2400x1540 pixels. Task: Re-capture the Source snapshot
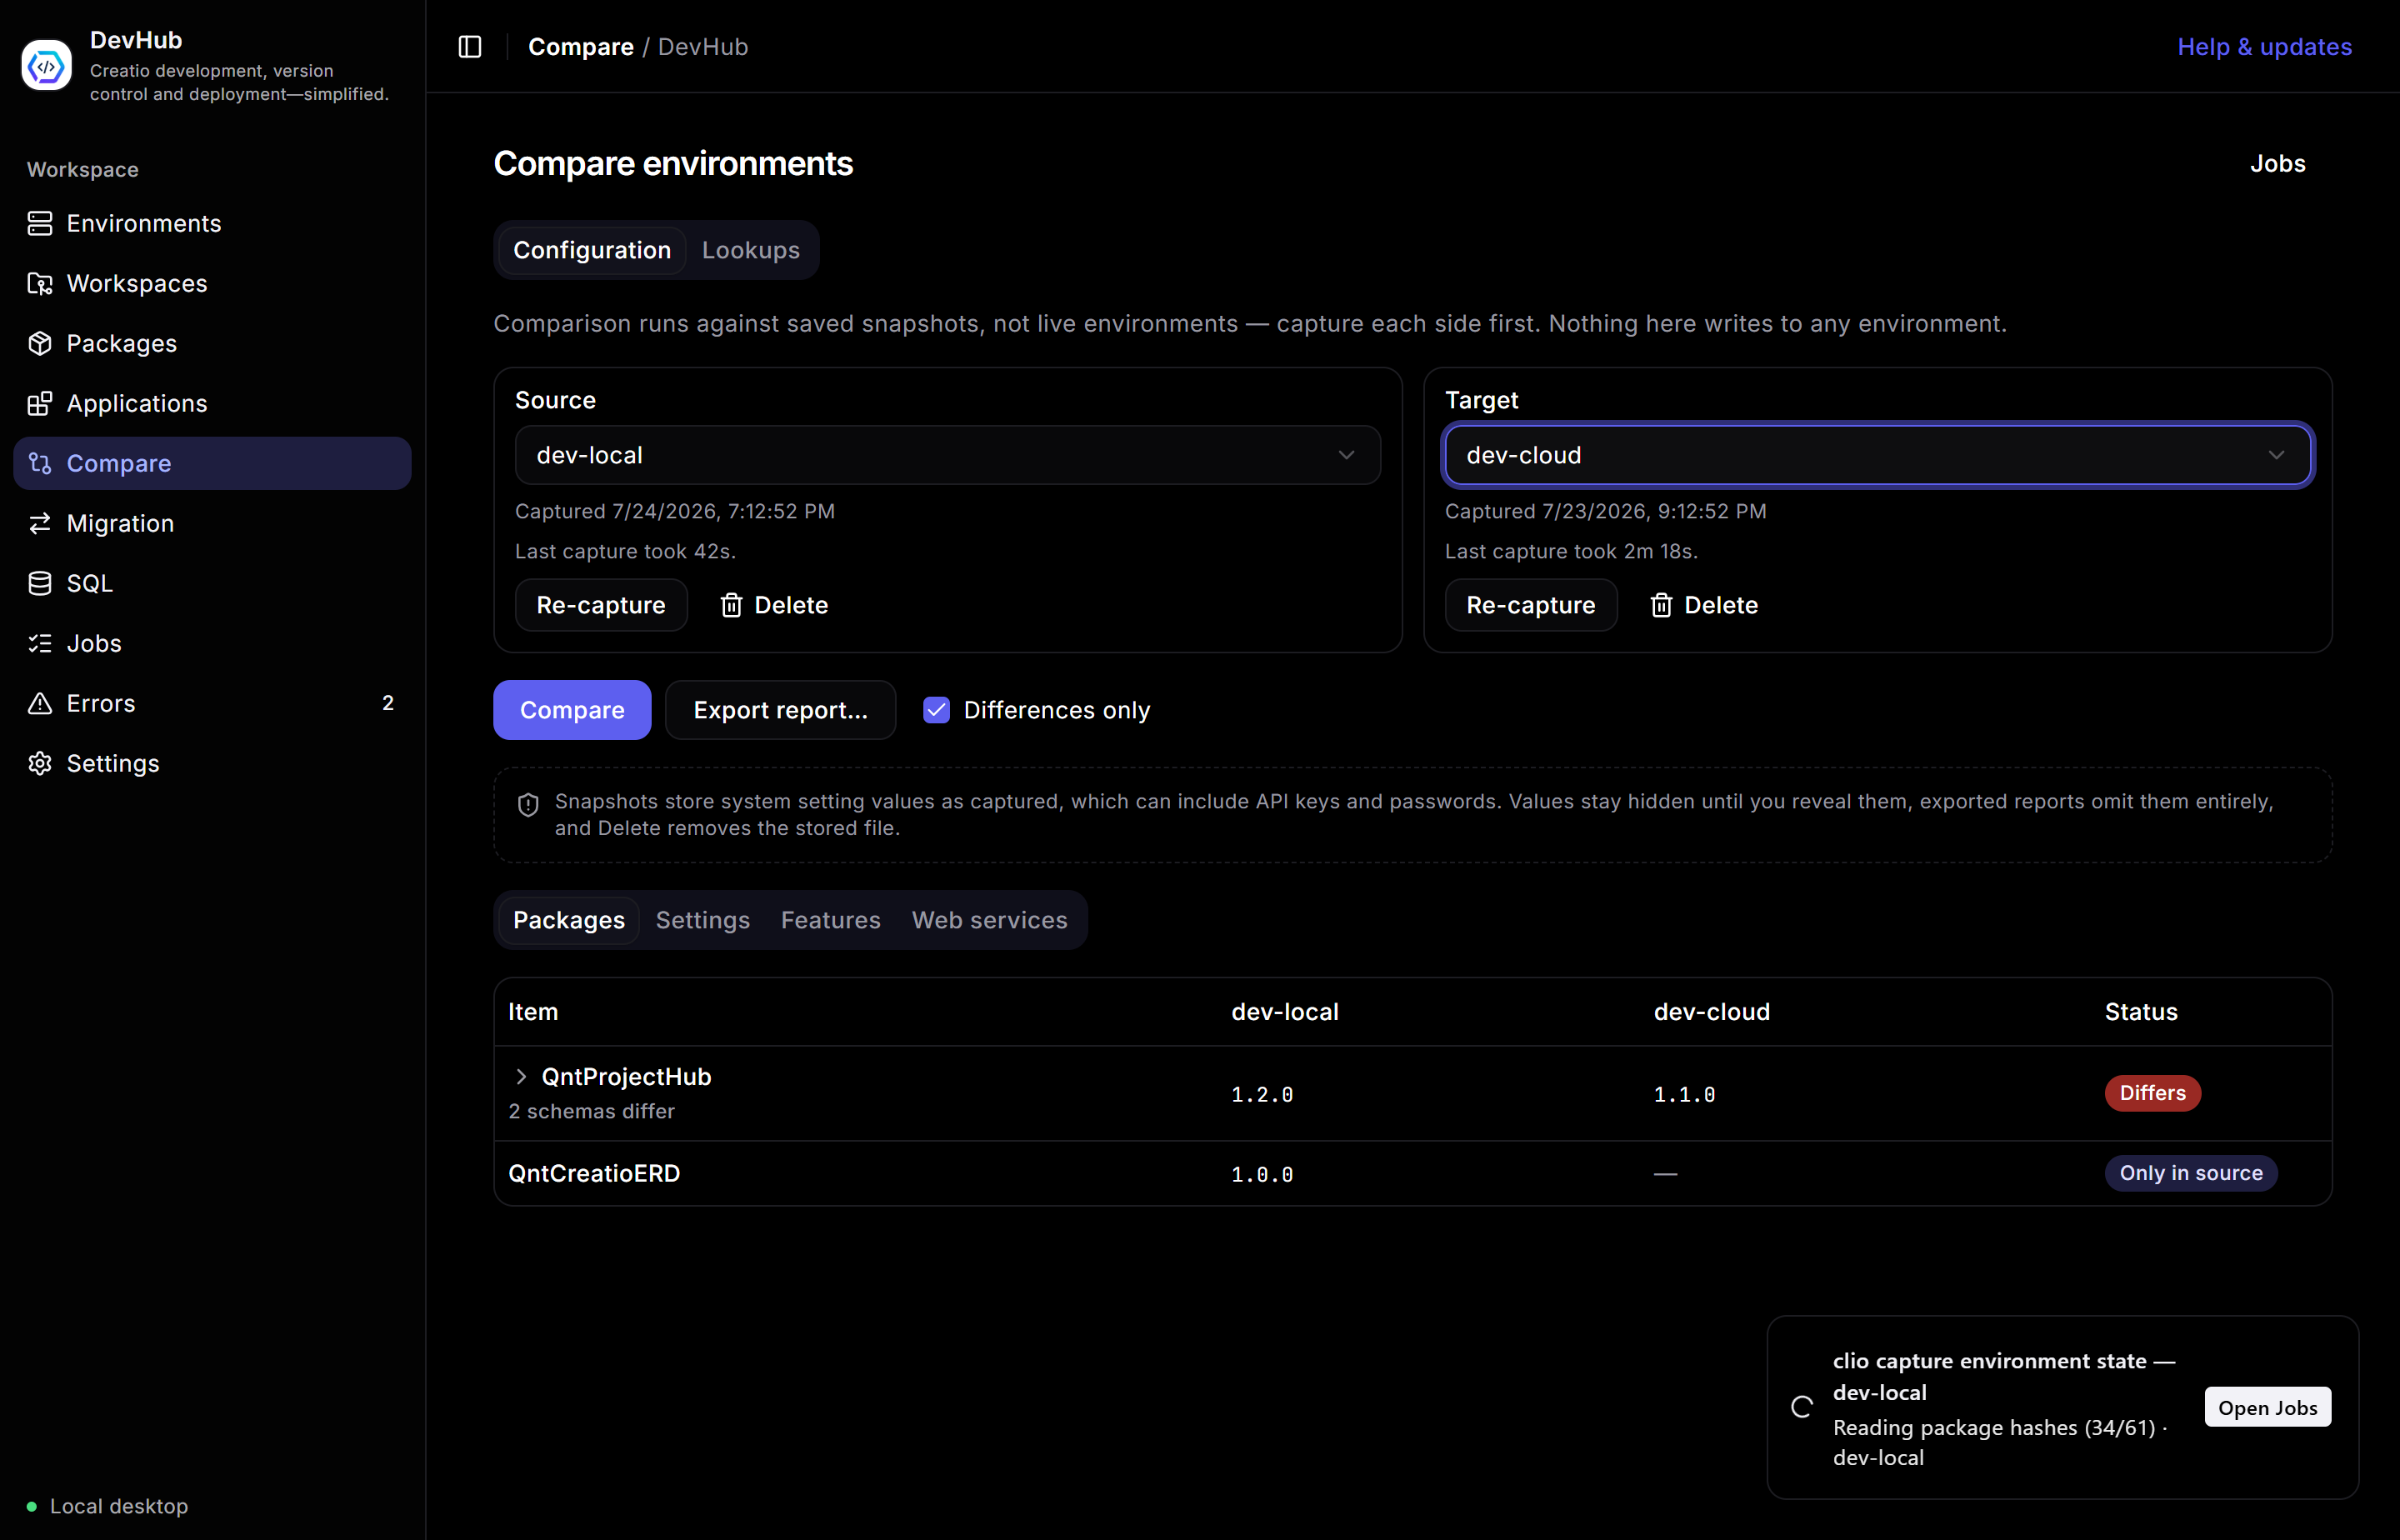(x=601, y=605)
